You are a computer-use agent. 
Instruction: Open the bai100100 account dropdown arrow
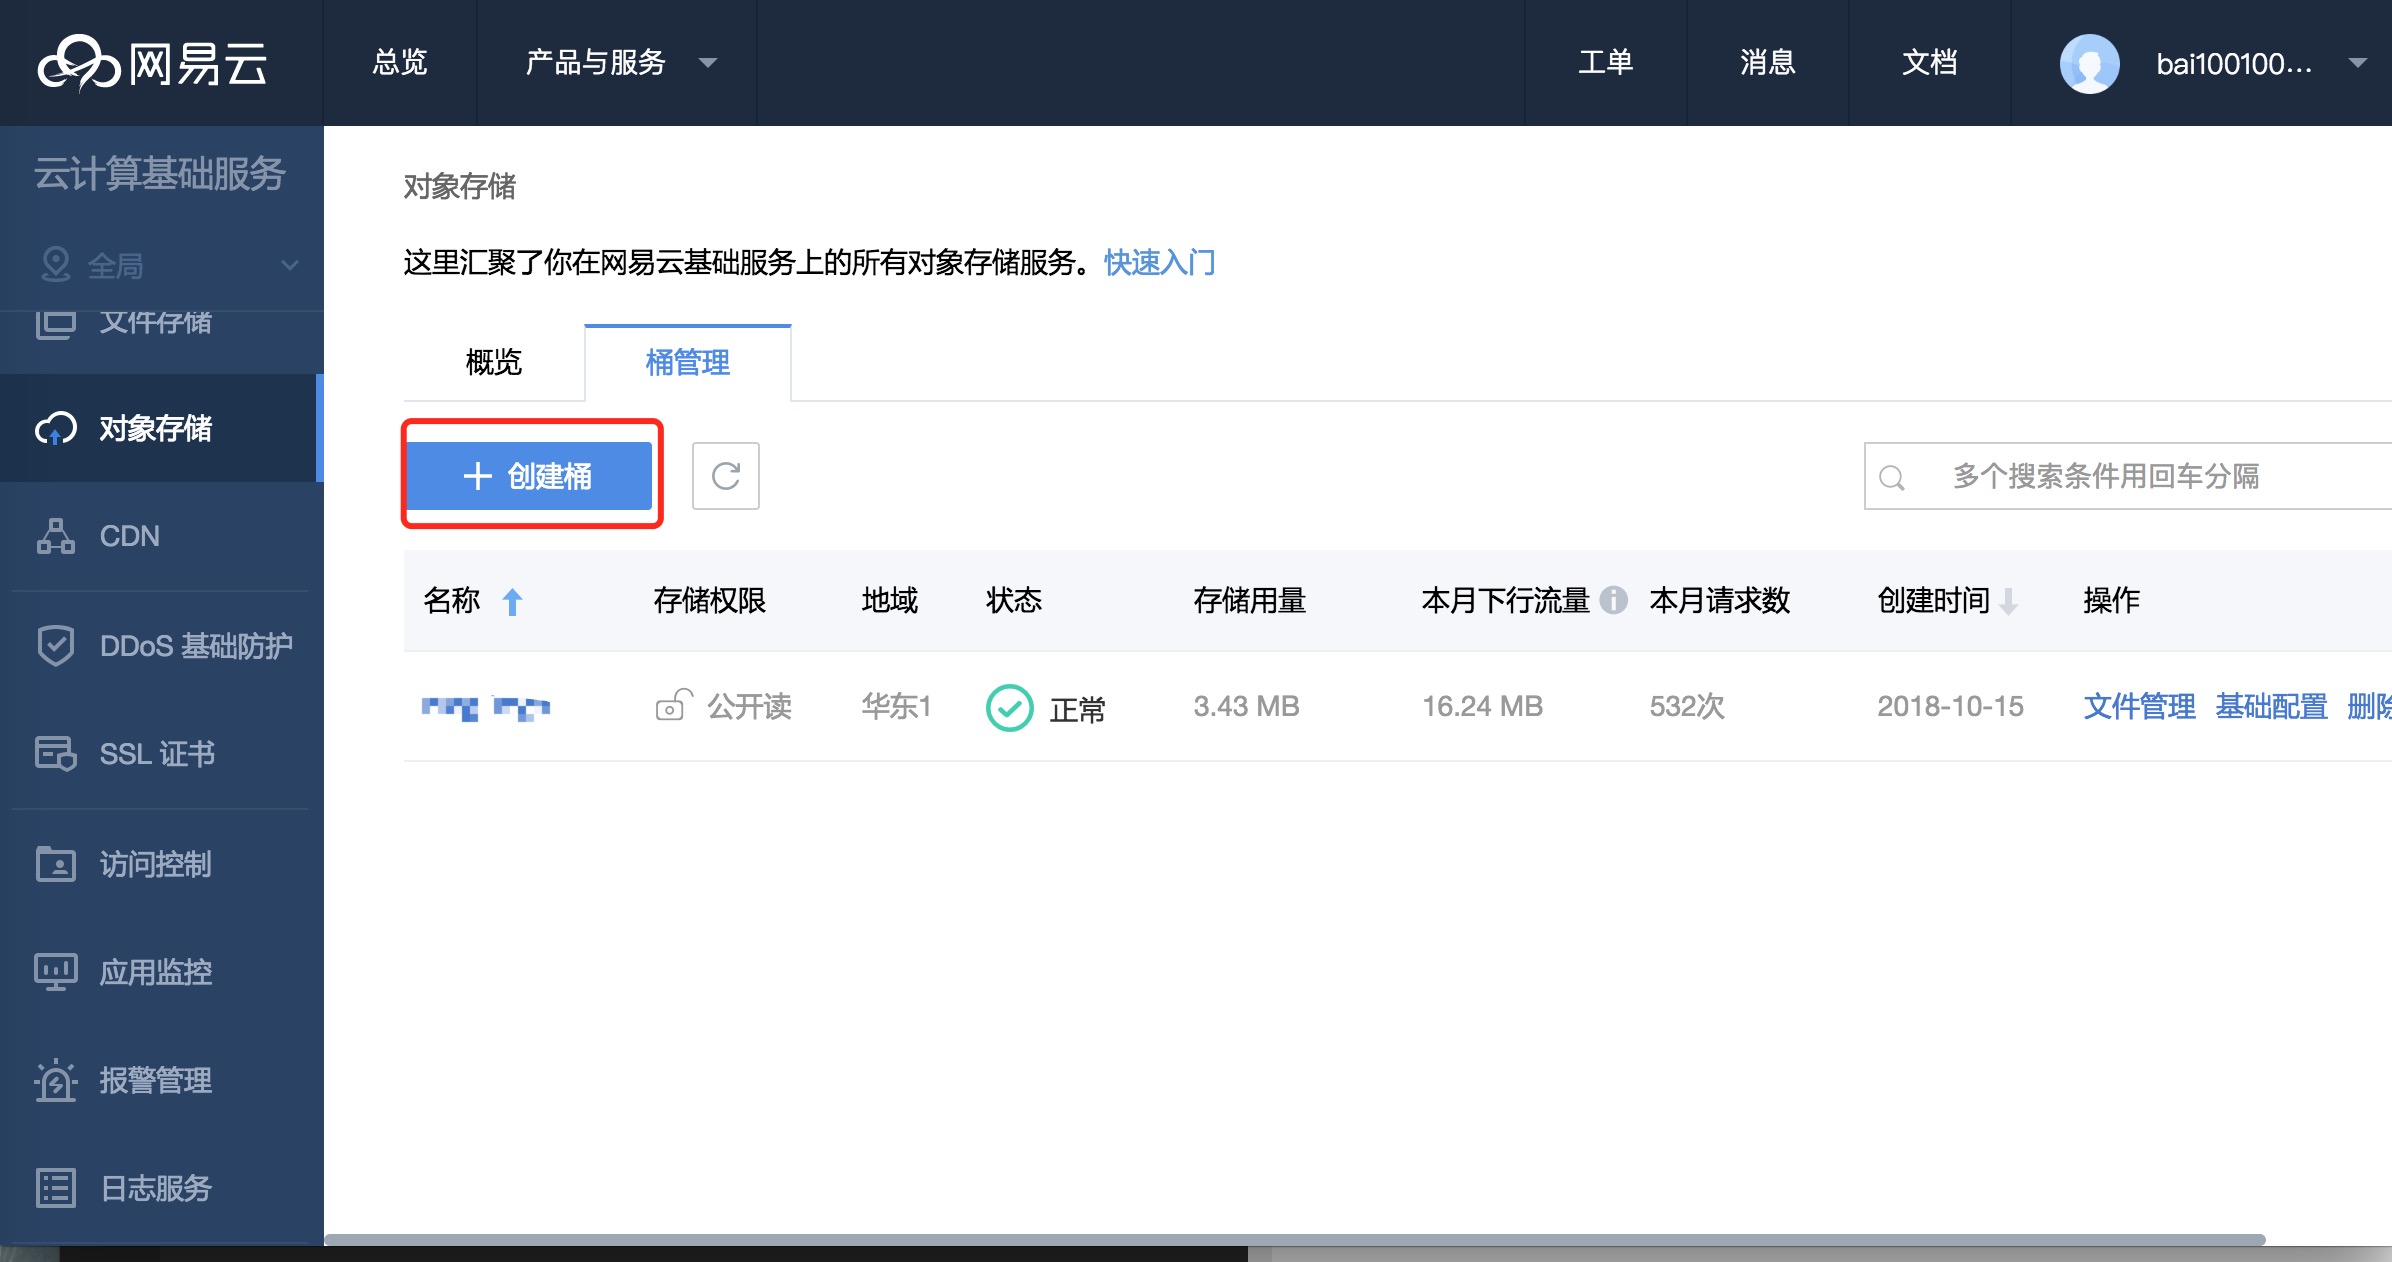pos(2357,63)
